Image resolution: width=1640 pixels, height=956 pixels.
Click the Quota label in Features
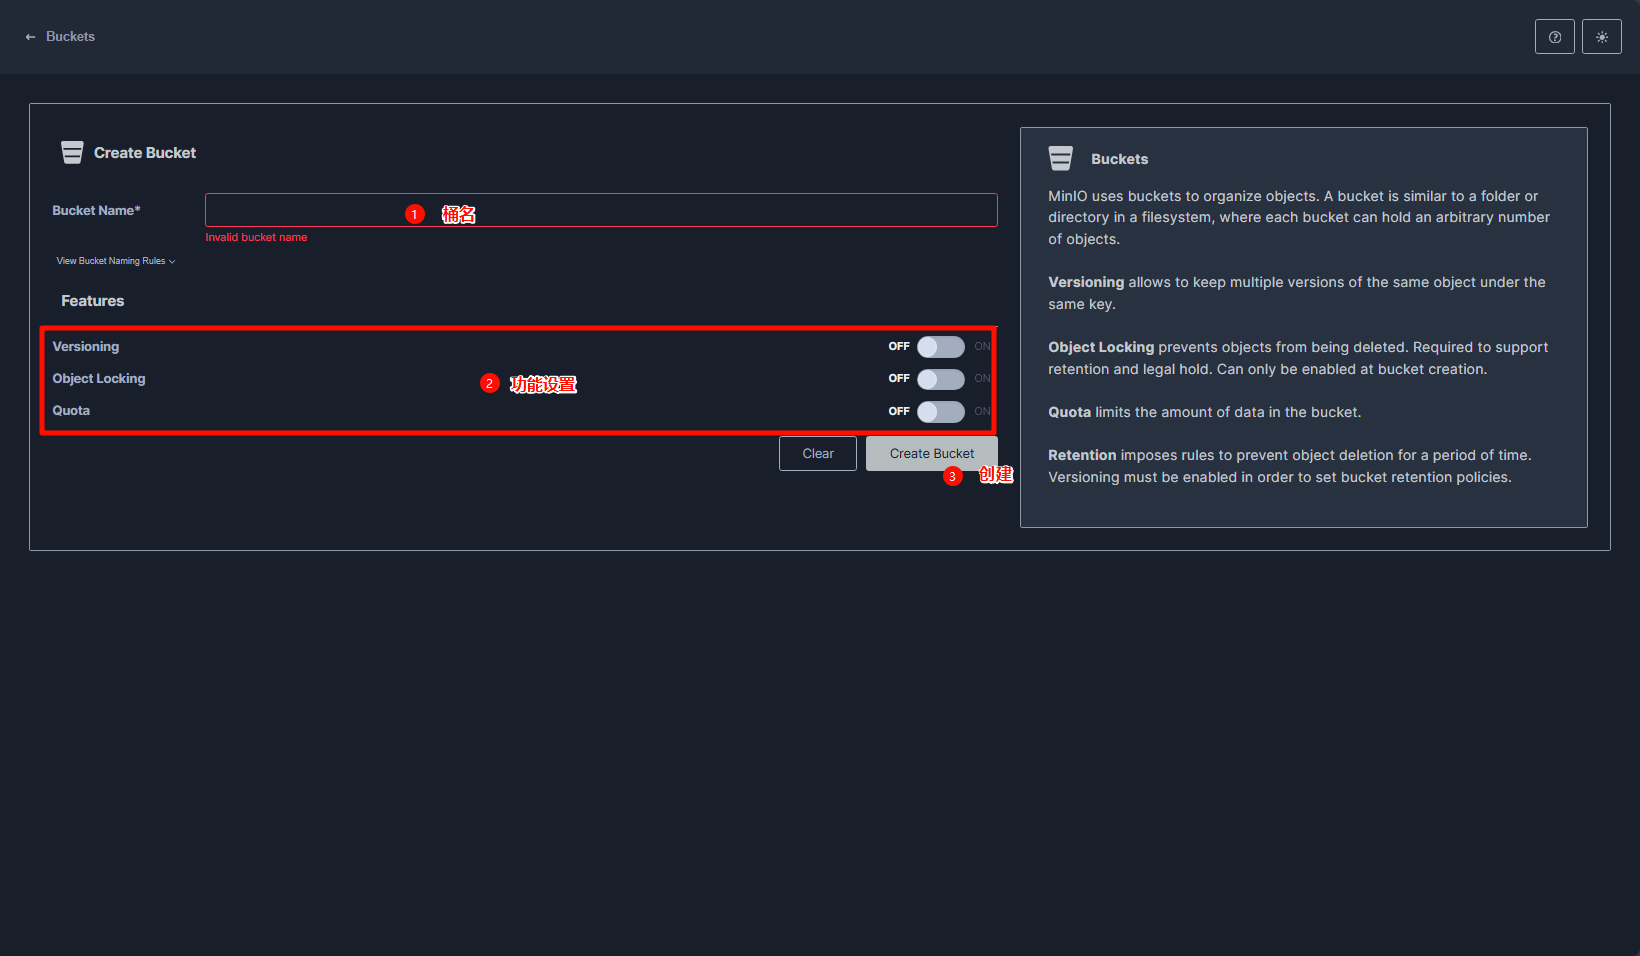[71, 411]
